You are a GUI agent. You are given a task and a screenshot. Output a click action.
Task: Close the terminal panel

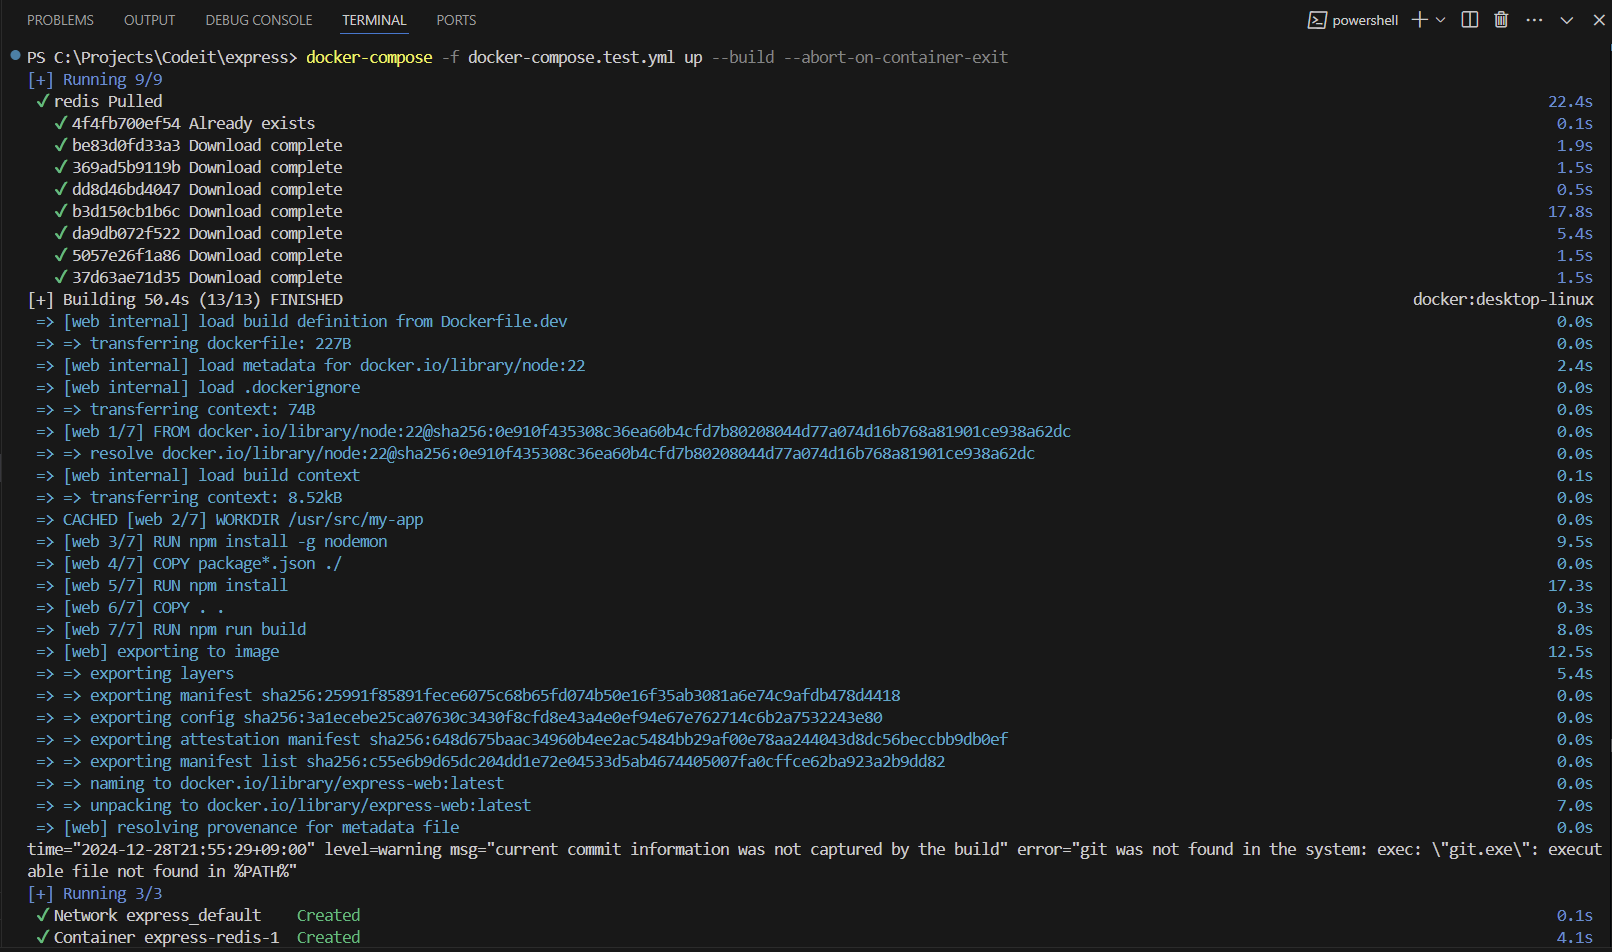[1599, 20]
